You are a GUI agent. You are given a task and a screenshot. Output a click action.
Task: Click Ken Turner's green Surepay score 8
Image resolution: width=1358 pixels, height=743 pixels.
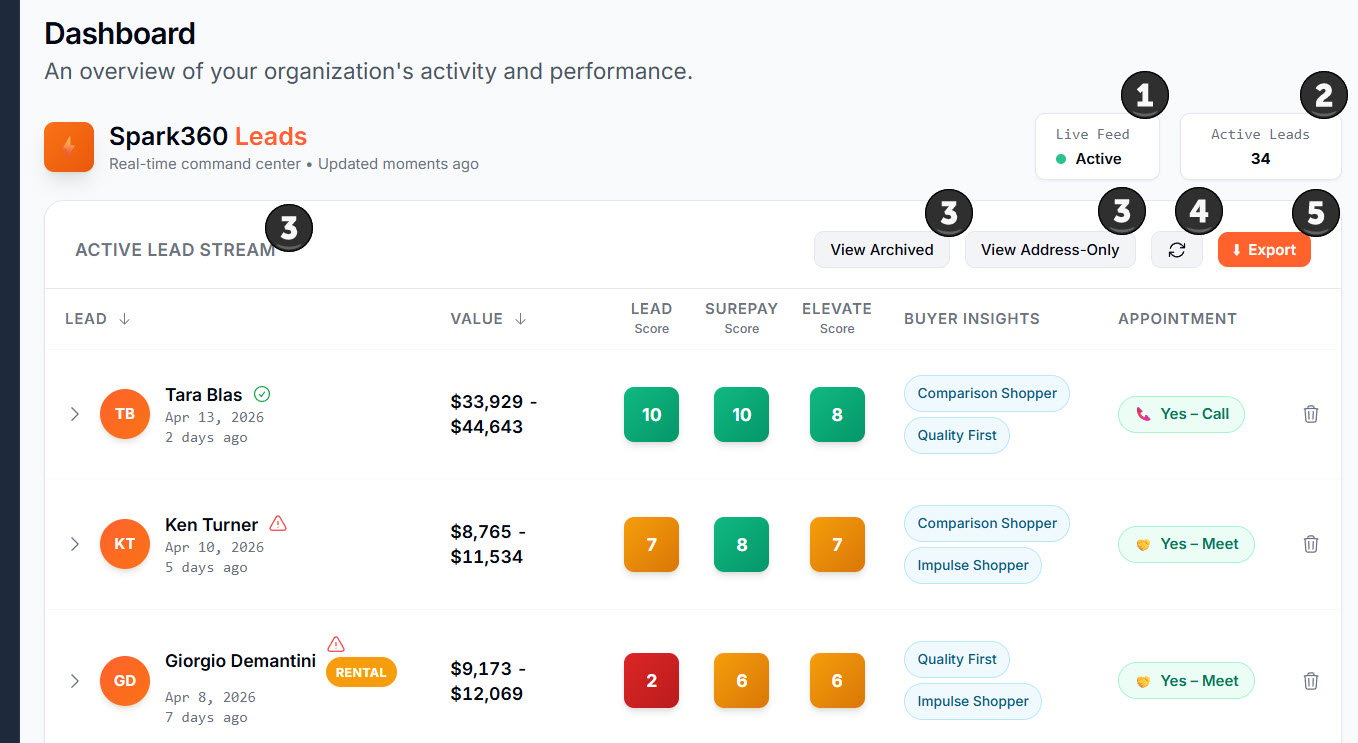[741, 544]
